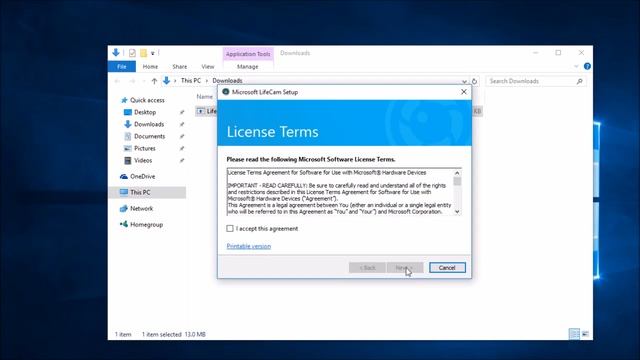The image size is (640, 360).
Task: Click the Properties quick access toolbar icon
Action: [x=132, y=53]
